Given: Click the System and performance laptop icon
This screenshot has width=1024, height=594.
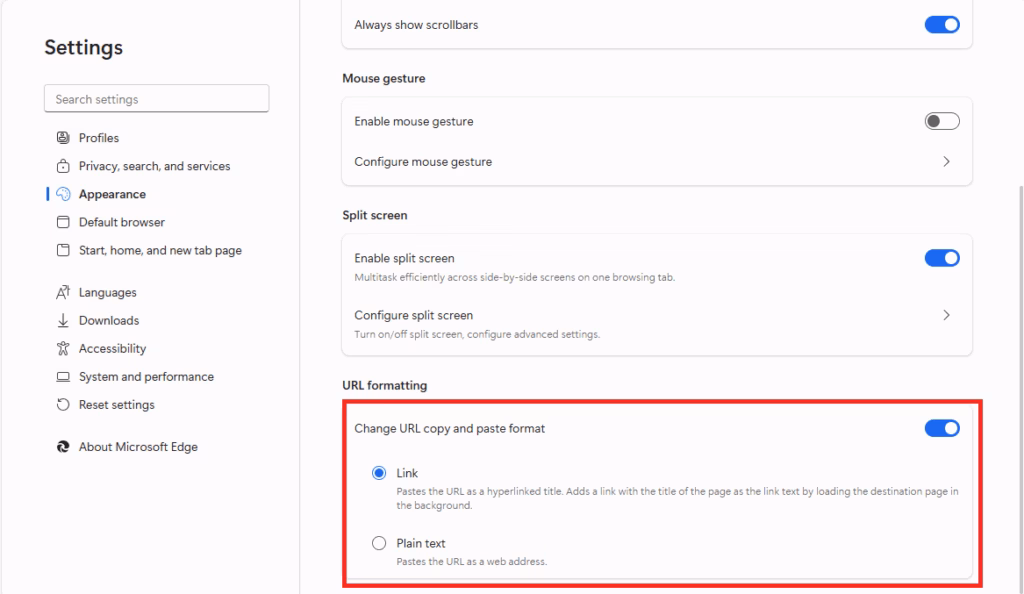Looking at the screenshot, I should coord(63,377).
